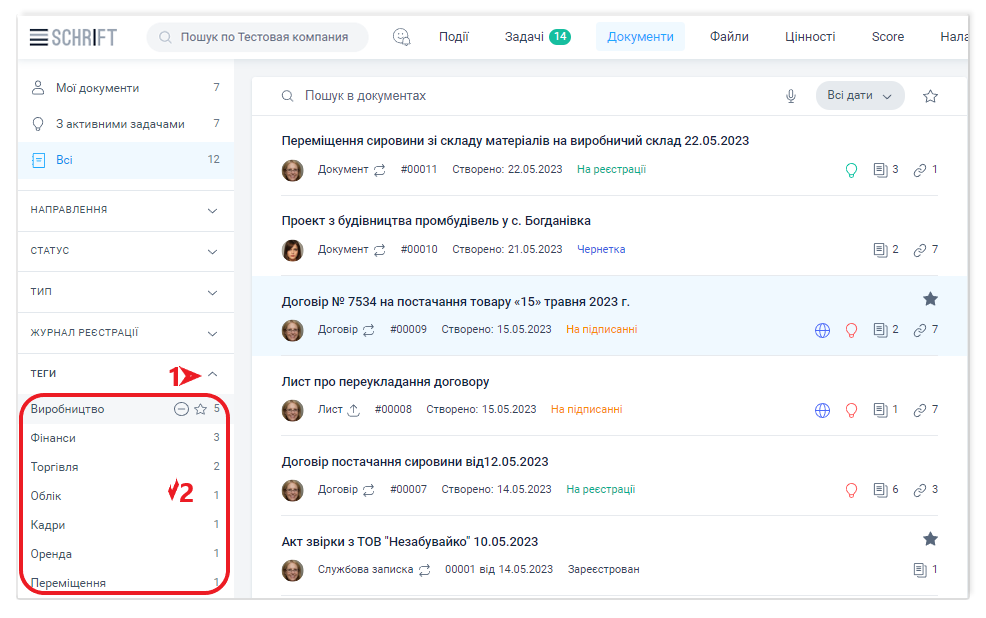Expand the СТАТУС filter section

click(212, 251)
